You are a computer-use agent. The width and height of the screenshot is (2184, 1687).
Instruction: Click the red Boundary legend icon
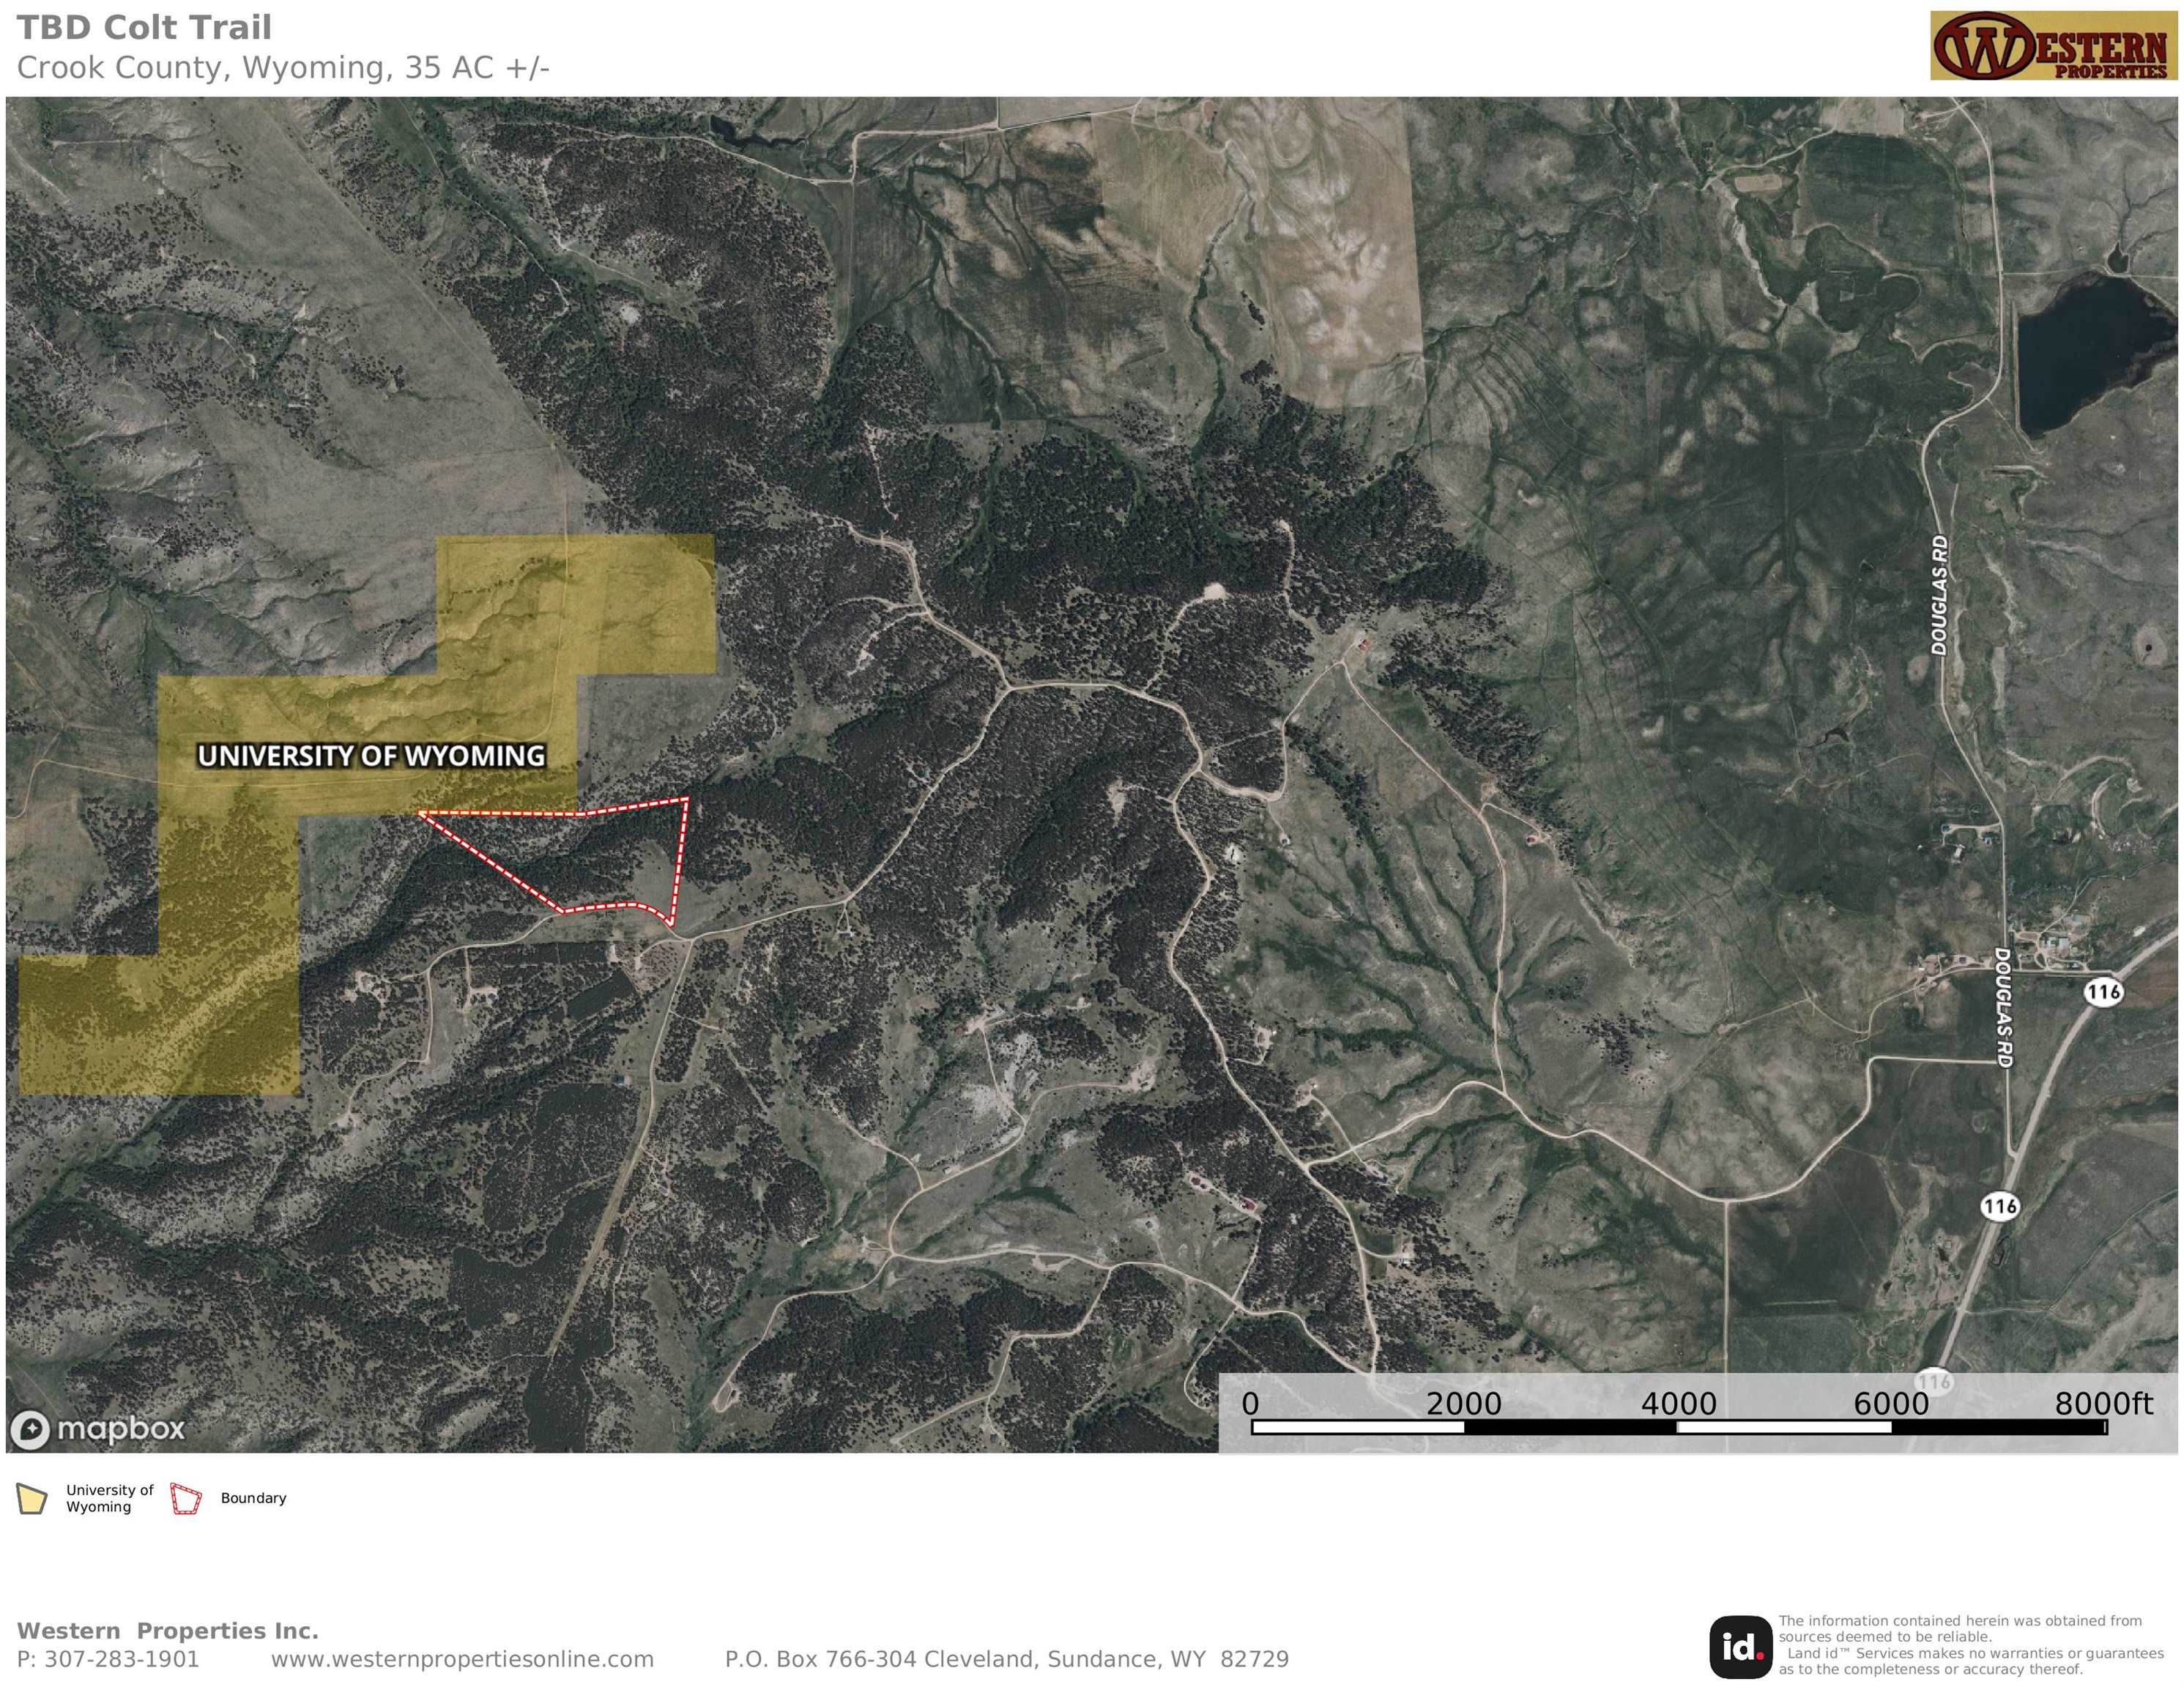(x=186, y=1499)
